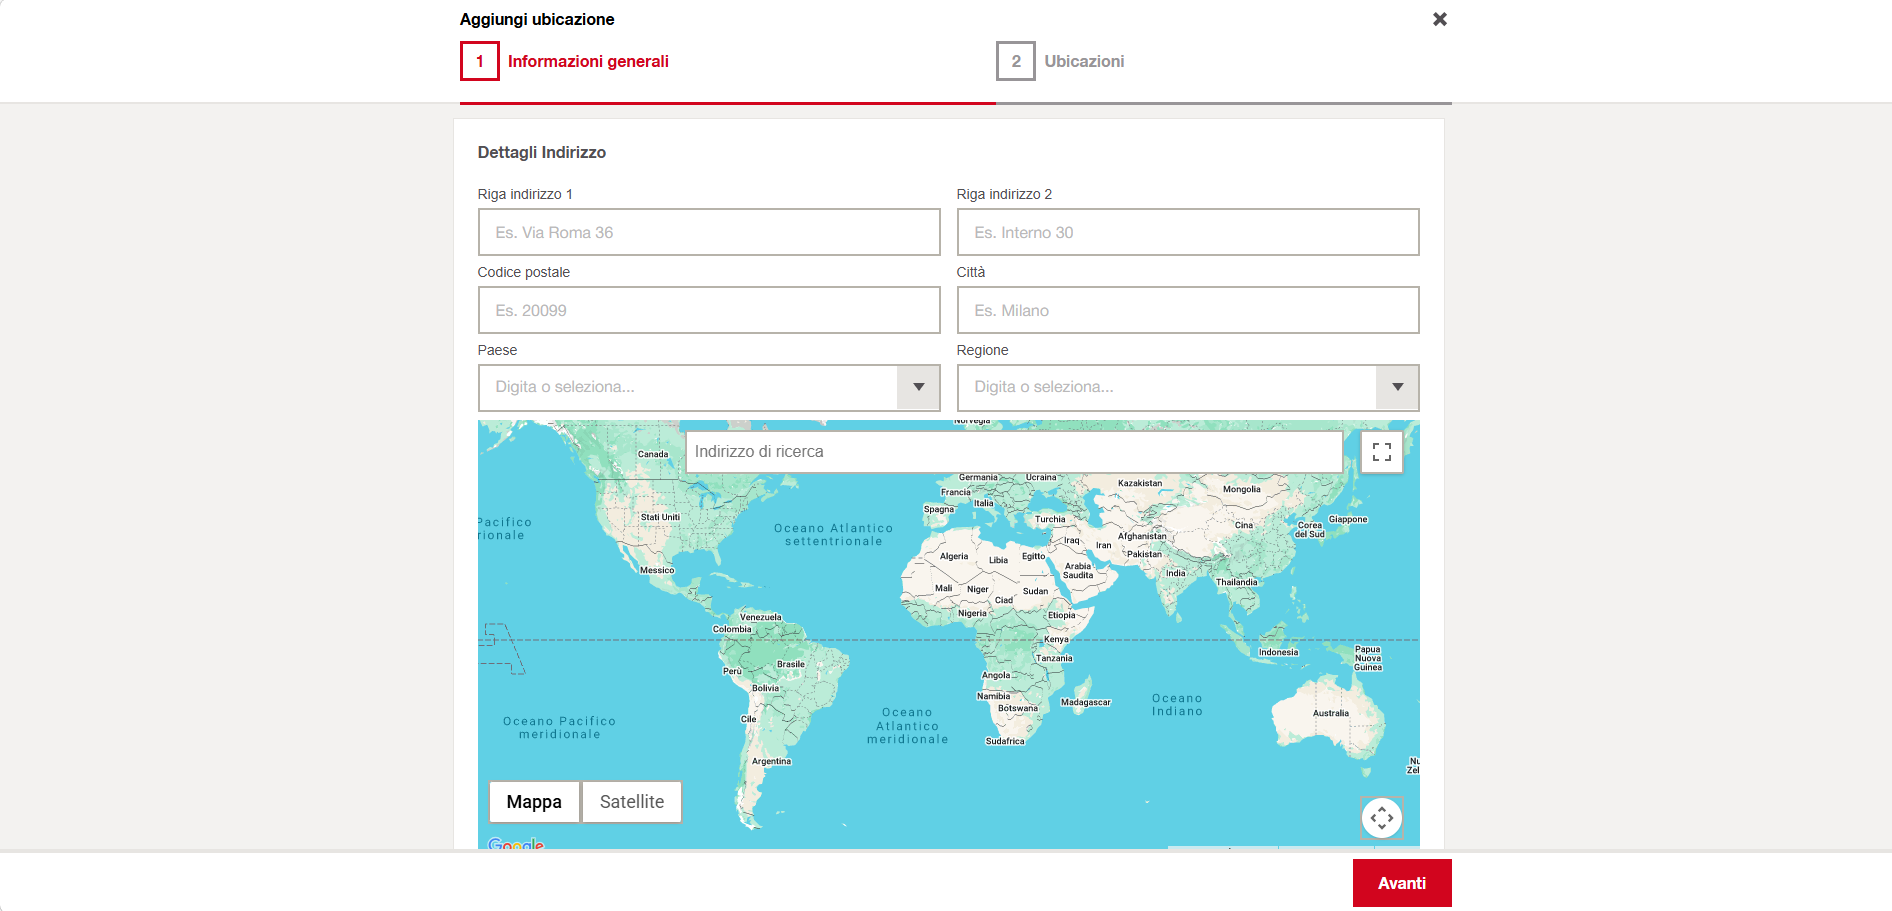Close the Aggiungi ubicazione dialog
The image size is (1892, 911).
point(1439,19)
